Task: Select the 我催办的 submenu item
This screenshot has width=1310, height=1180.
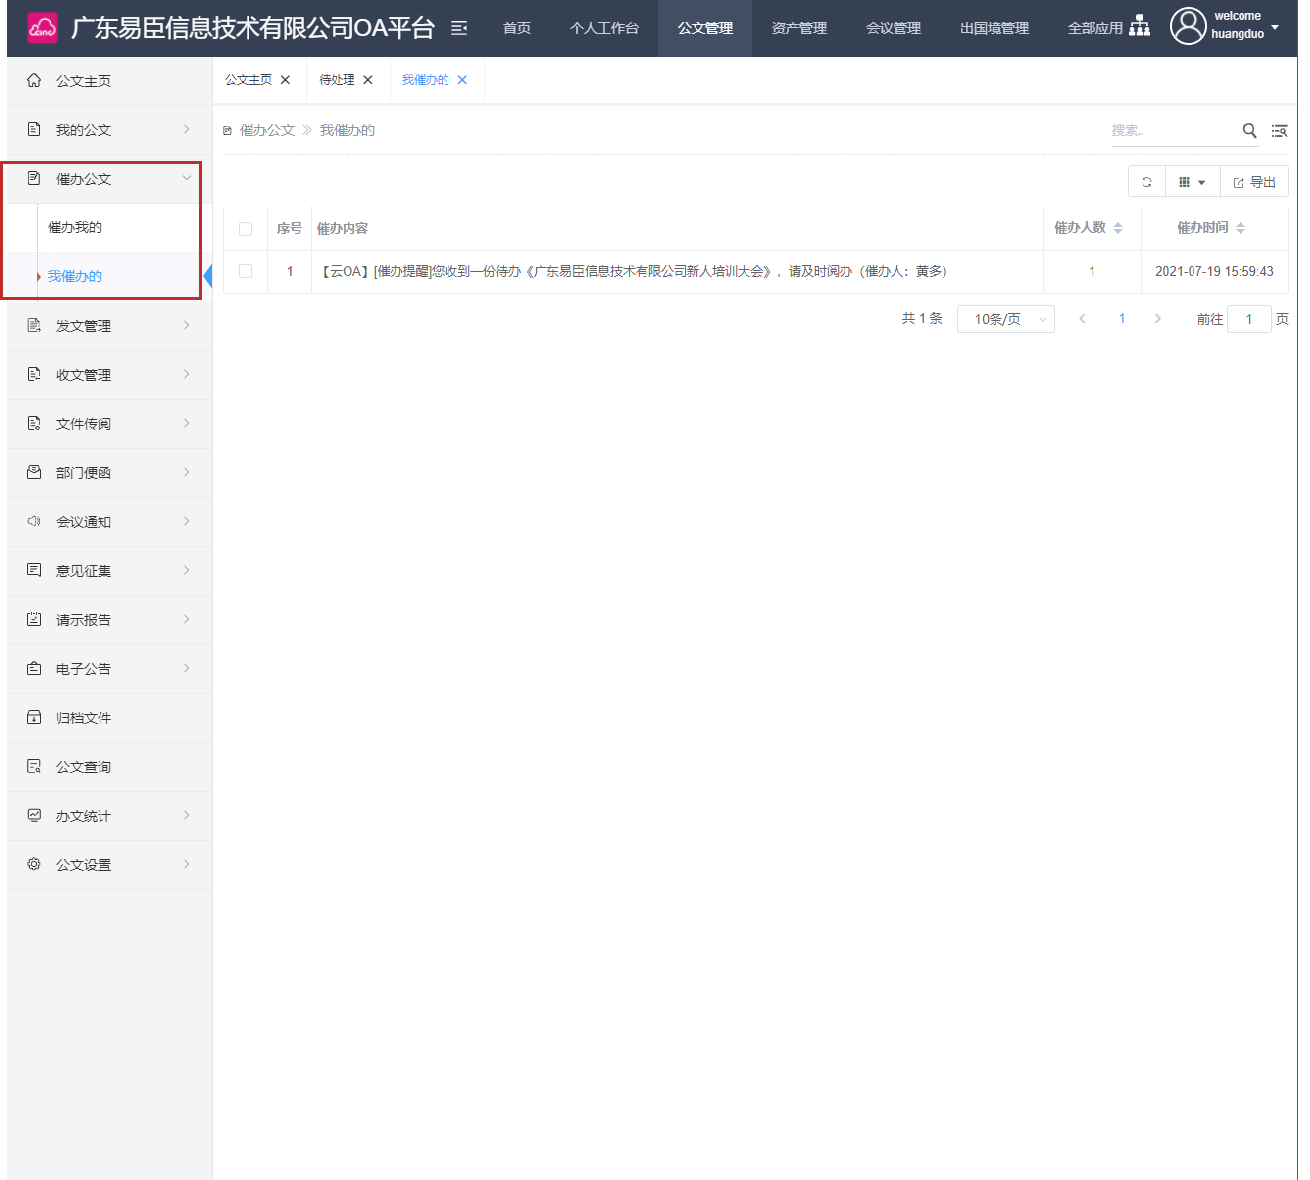Action: coord(75,276)
